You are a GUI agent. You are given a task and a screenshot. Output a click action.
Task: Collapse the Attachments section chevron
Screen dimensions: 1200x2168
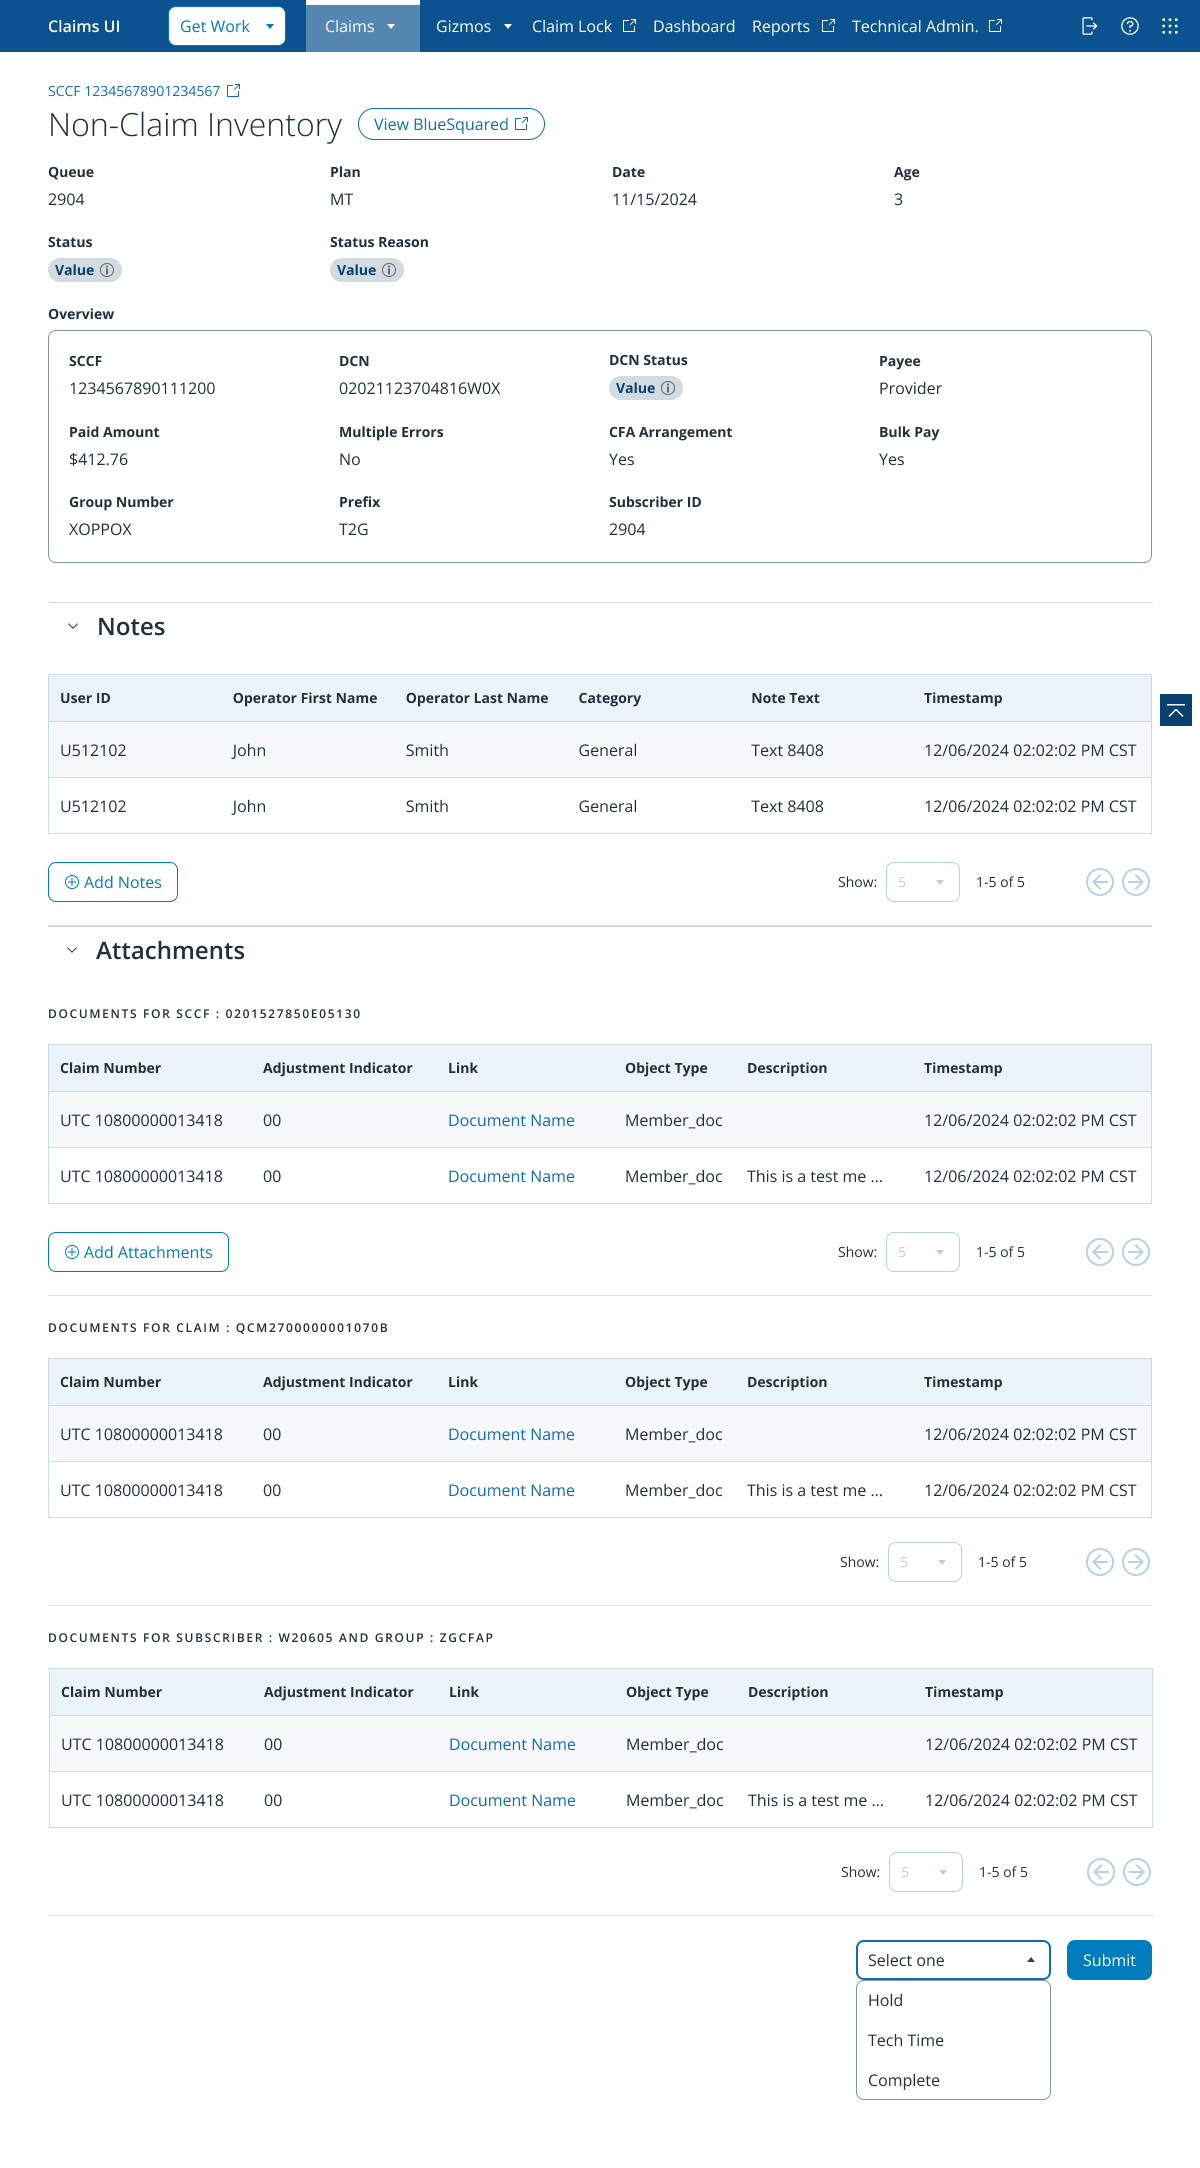point(72,950)
